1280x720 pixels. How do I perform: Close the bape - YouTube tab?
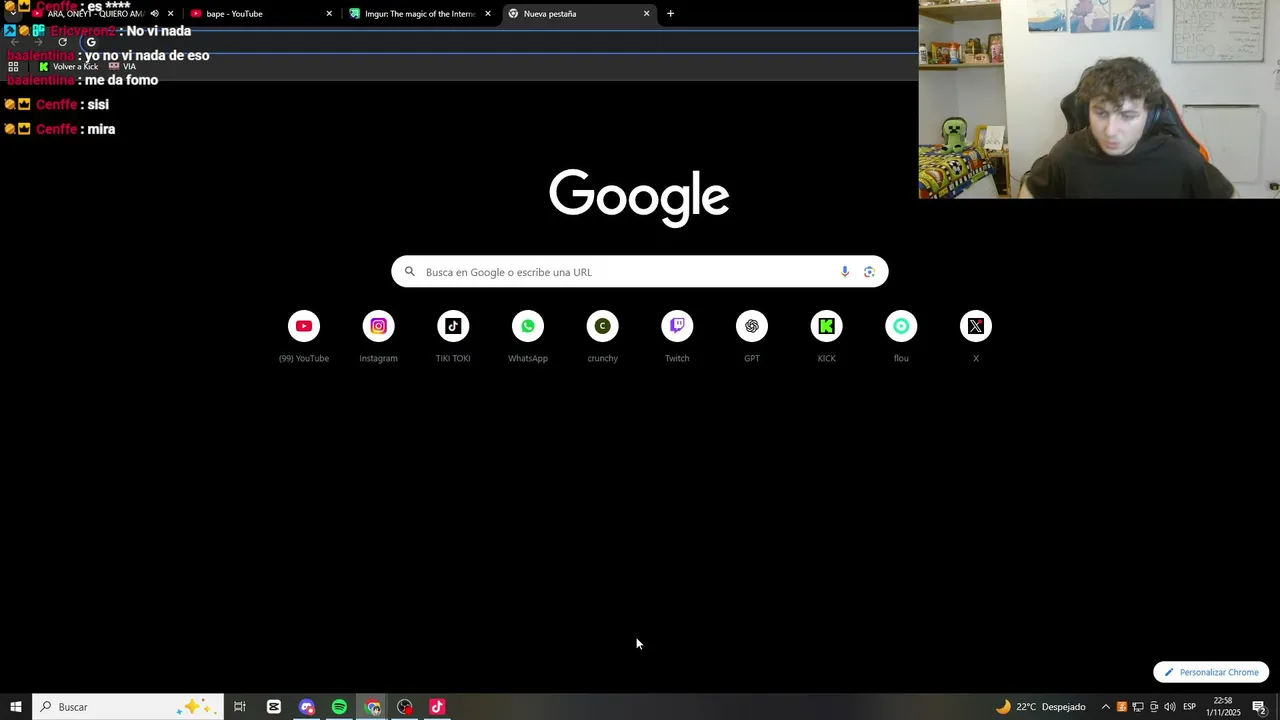329,14
